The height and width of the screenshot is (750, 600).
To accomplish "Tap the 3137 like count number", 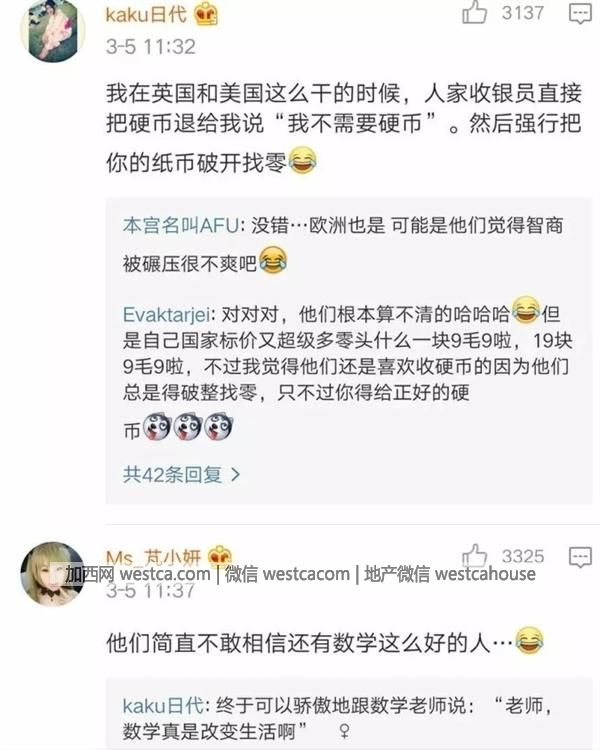I will point(522,13).
